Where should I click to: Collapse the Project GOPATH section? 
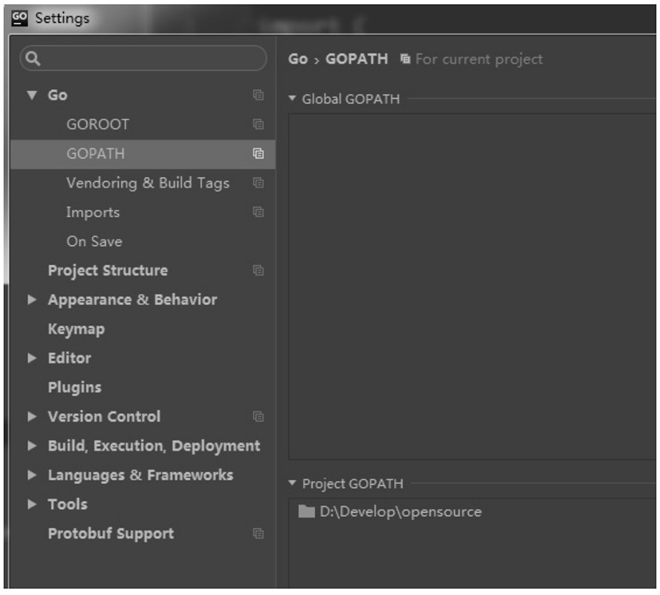click(292, 484)
